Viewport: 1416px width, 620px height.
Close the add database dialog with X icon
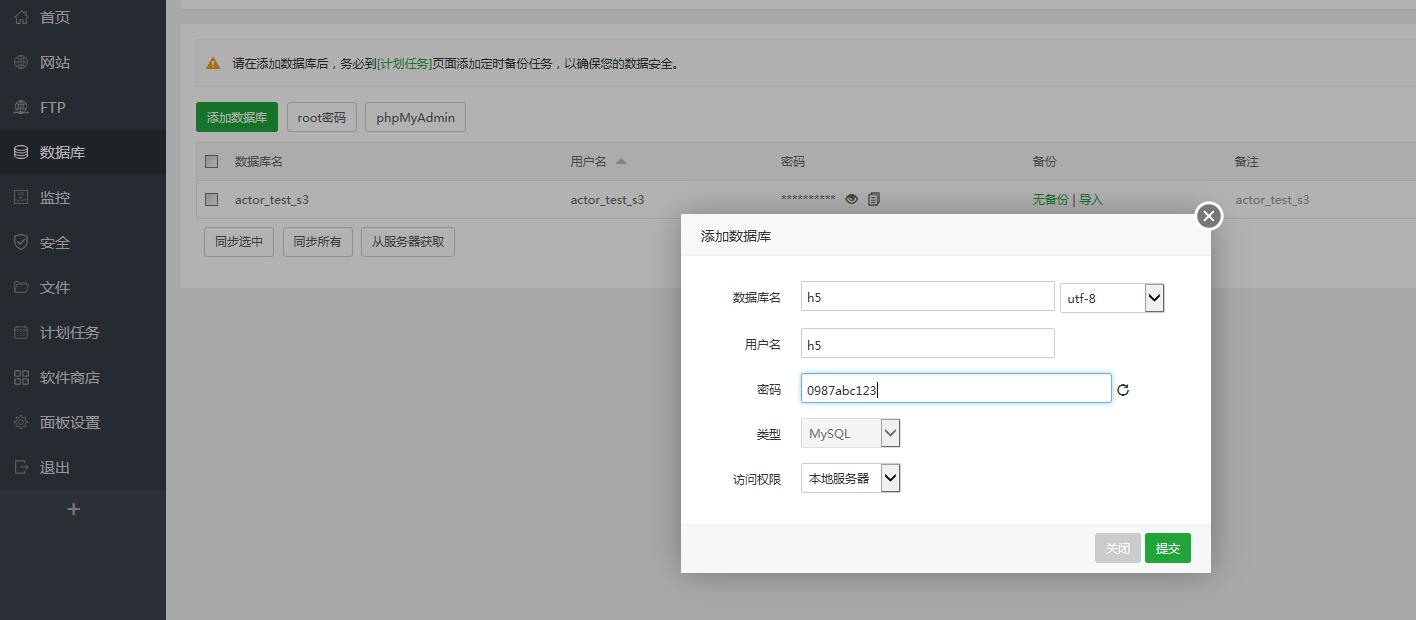tap(1208, 216)
